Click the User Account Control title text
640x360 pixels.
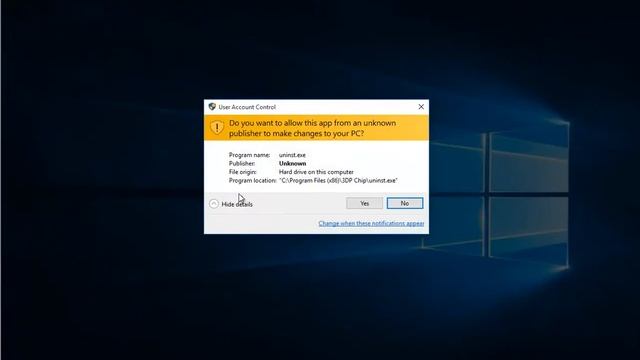click(x=247, y=107)
